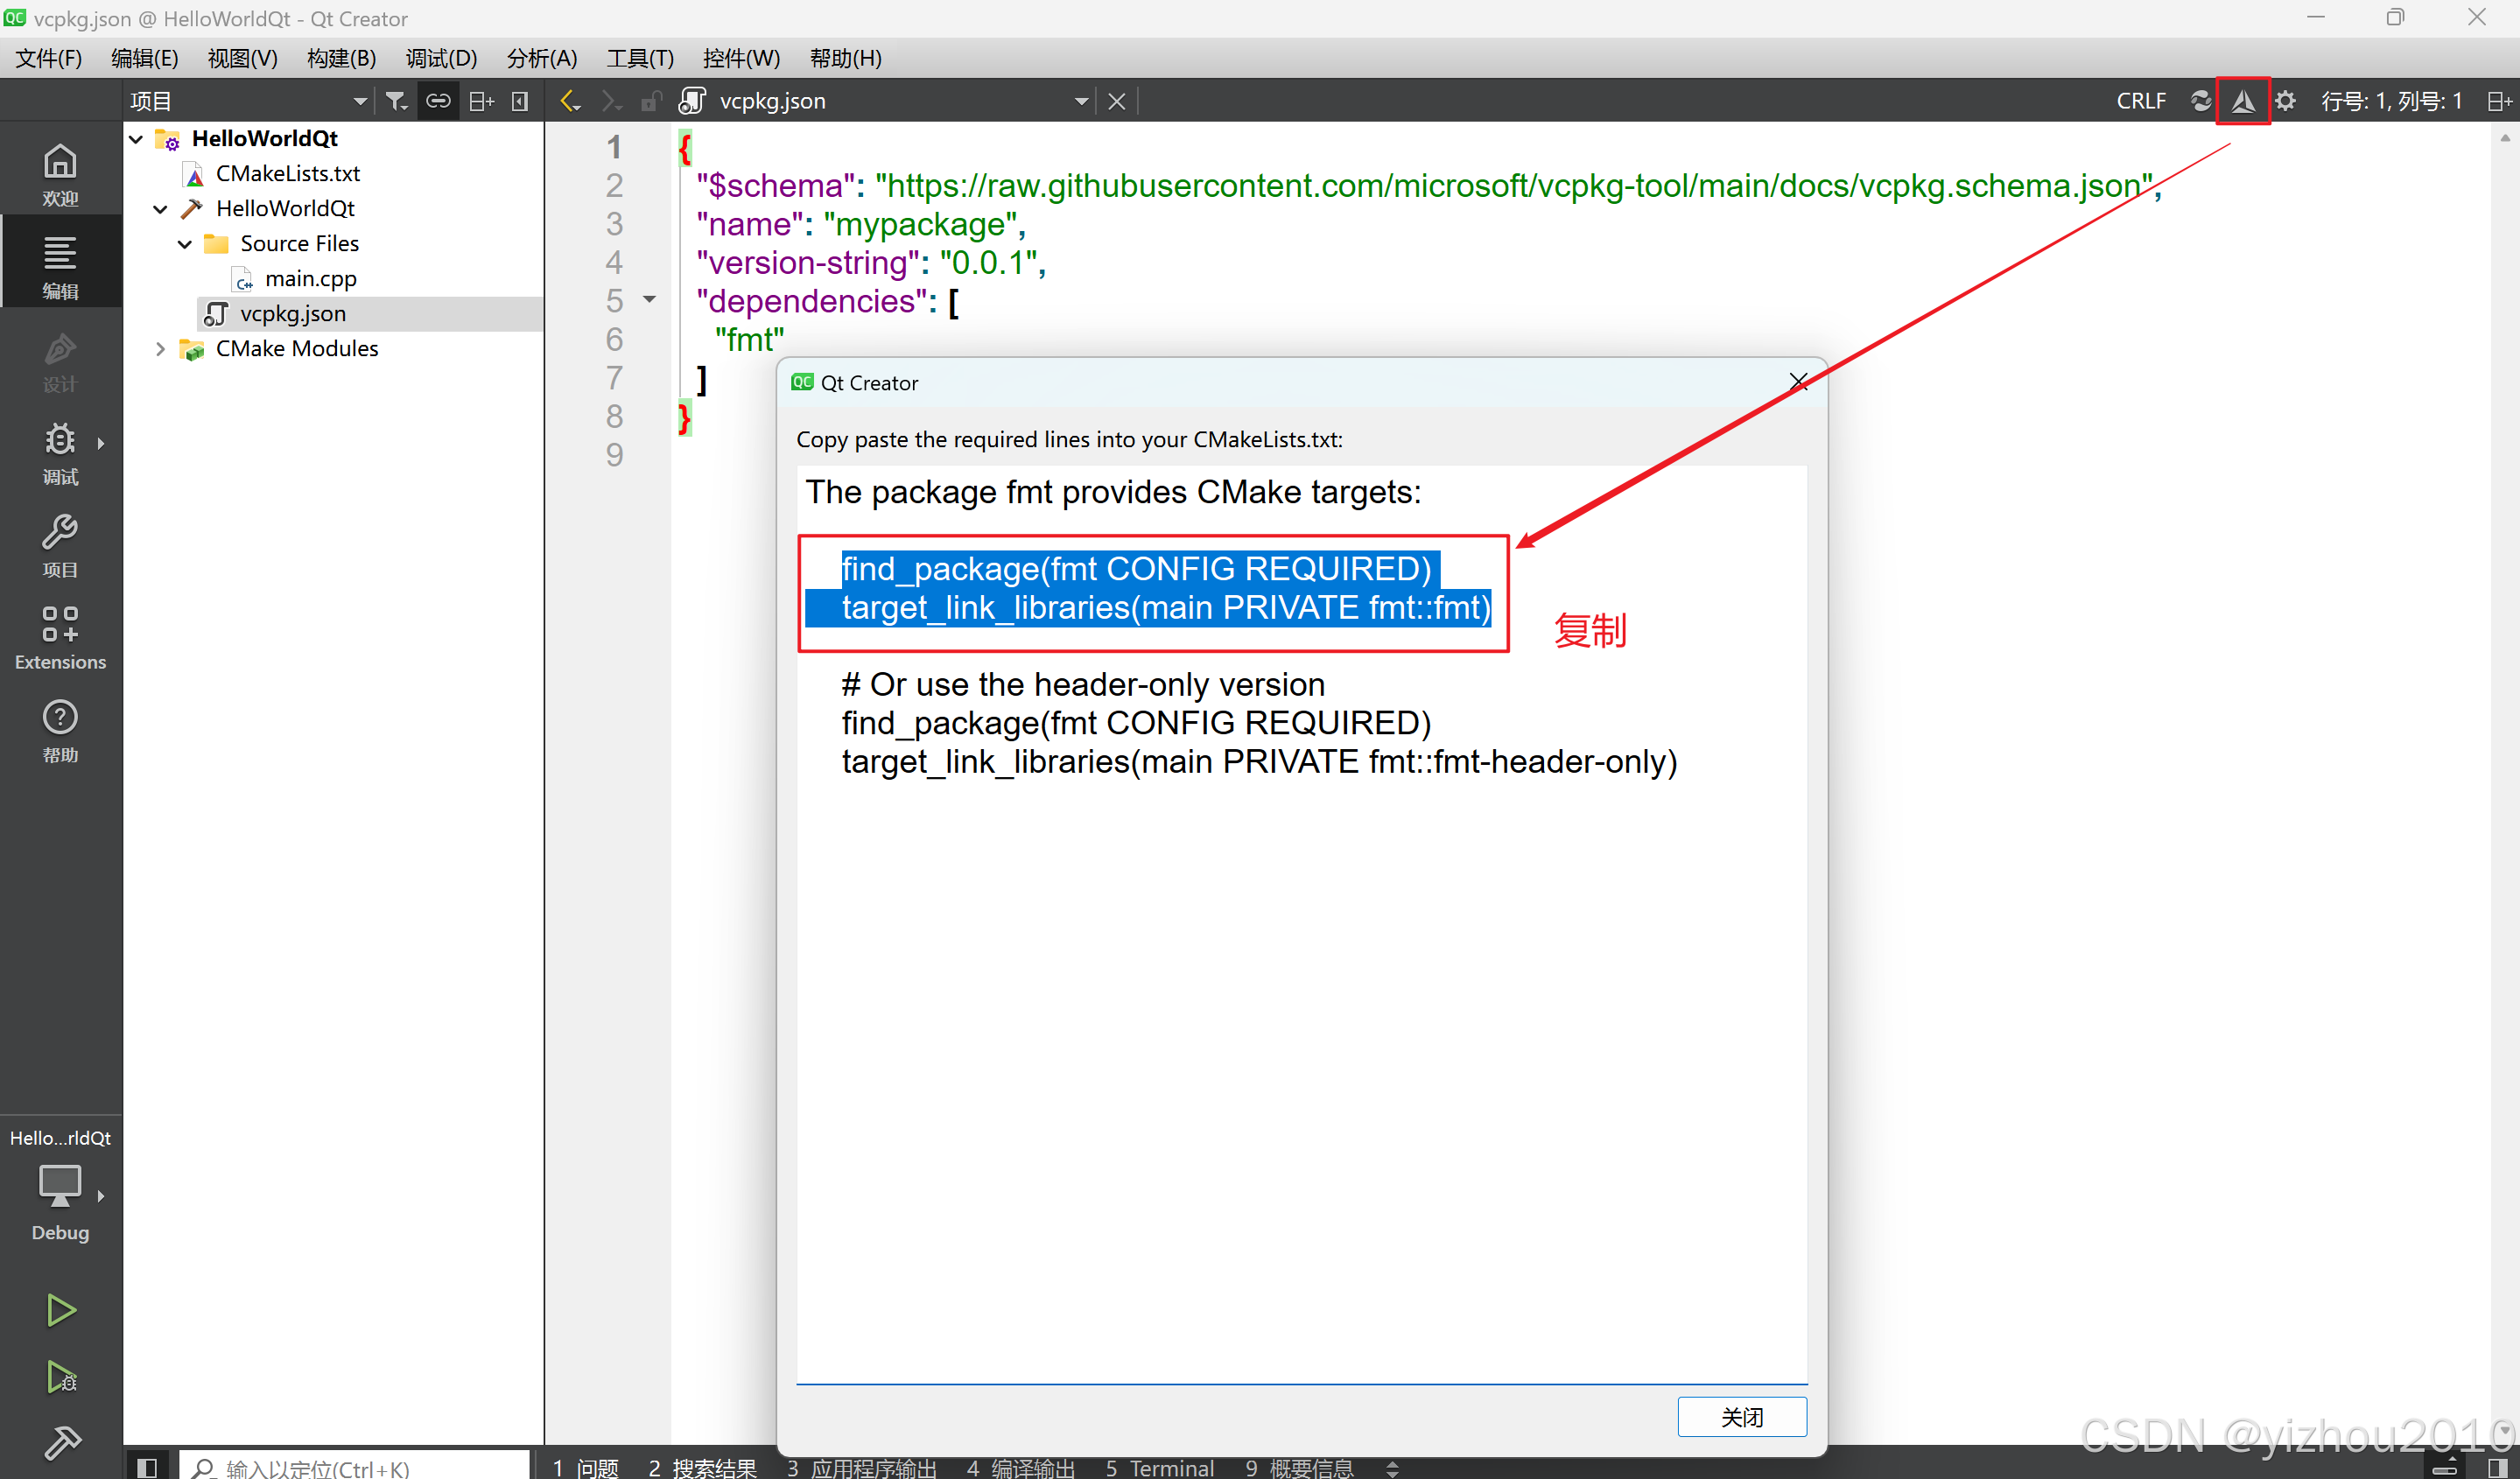Viewport: 2520px width, 1479px height.
Task: Open the 调试(D) menu
Action: (x=441, y=58)
